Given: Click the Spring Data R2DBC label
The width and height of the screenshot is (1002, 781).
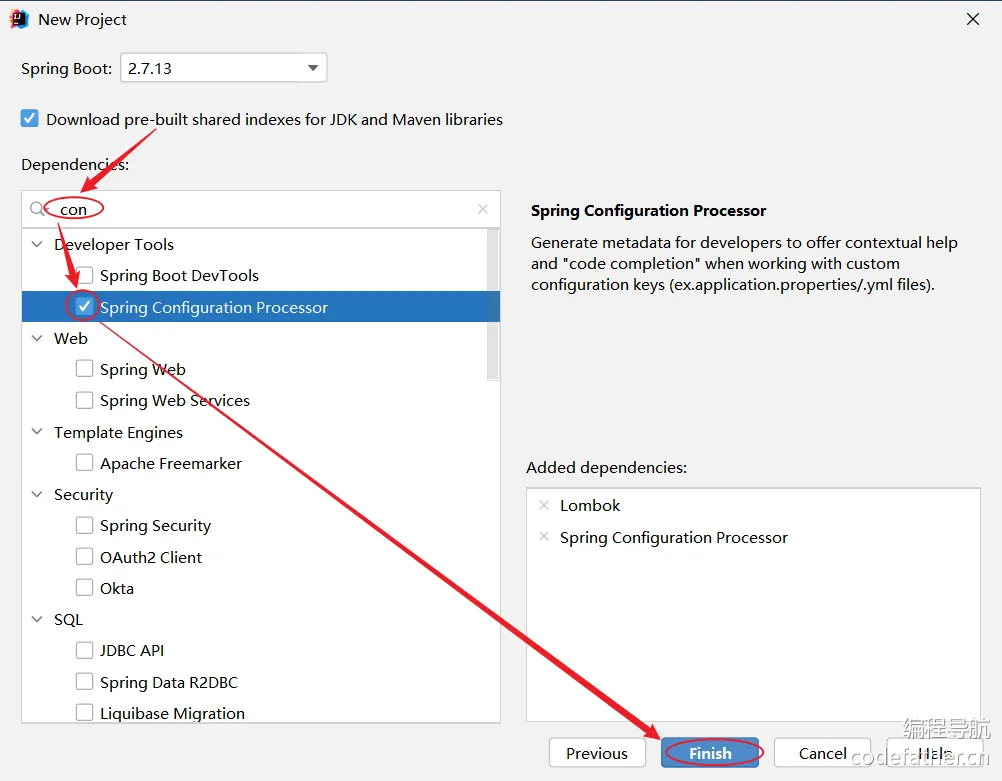Looking at the screenshot, I should coord(169,682).
